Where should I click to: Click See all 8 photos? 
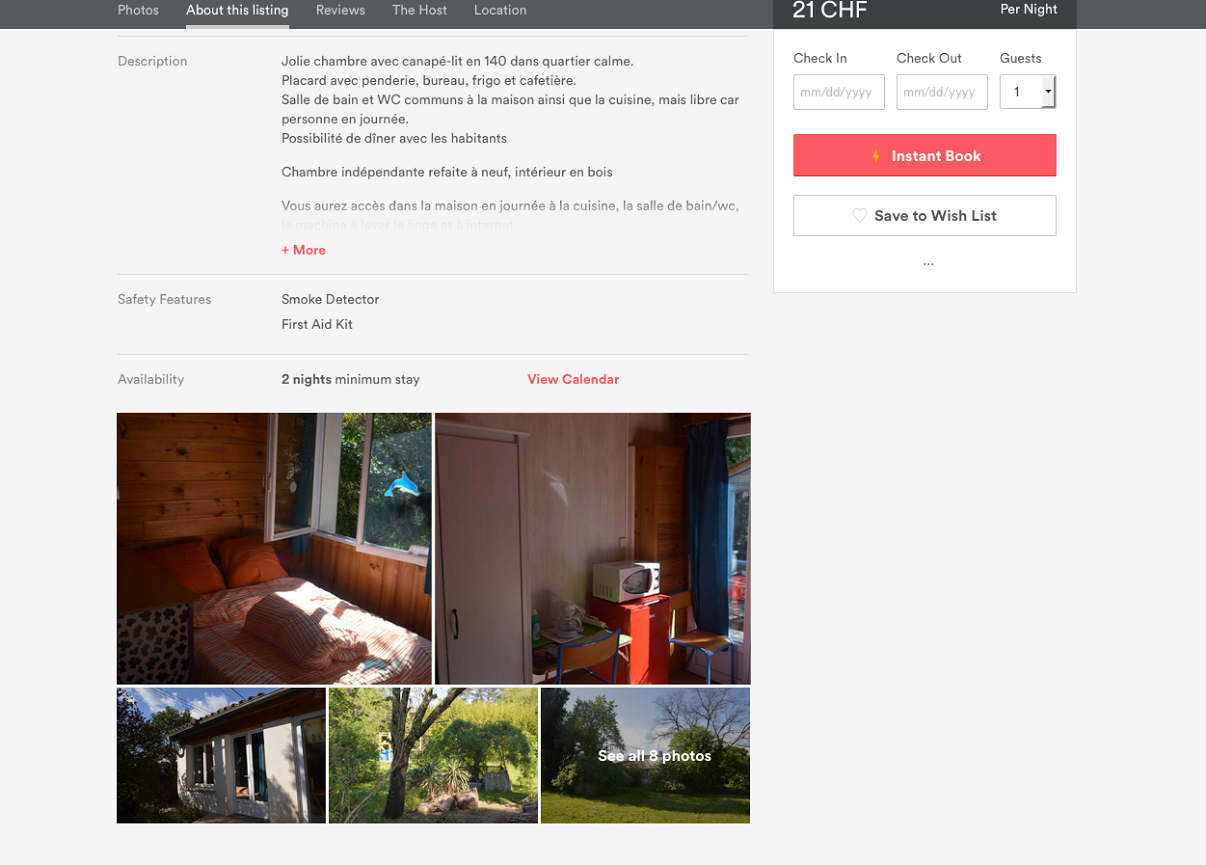pos(655,756)
